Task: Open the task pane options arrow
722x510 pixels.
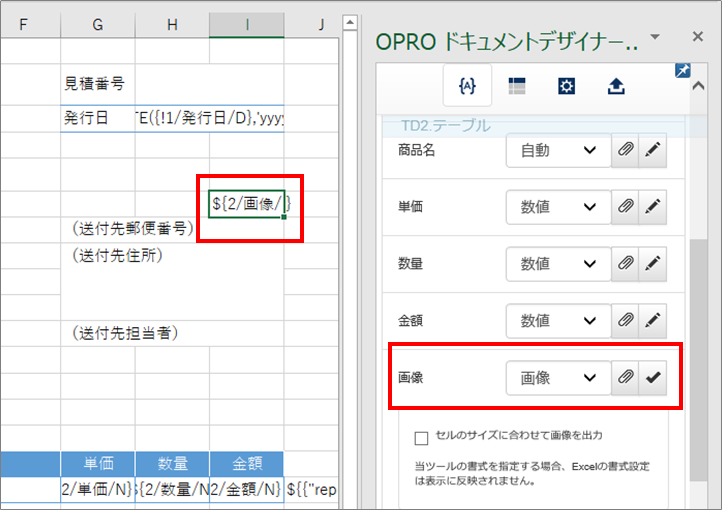Action: point(655,37)
